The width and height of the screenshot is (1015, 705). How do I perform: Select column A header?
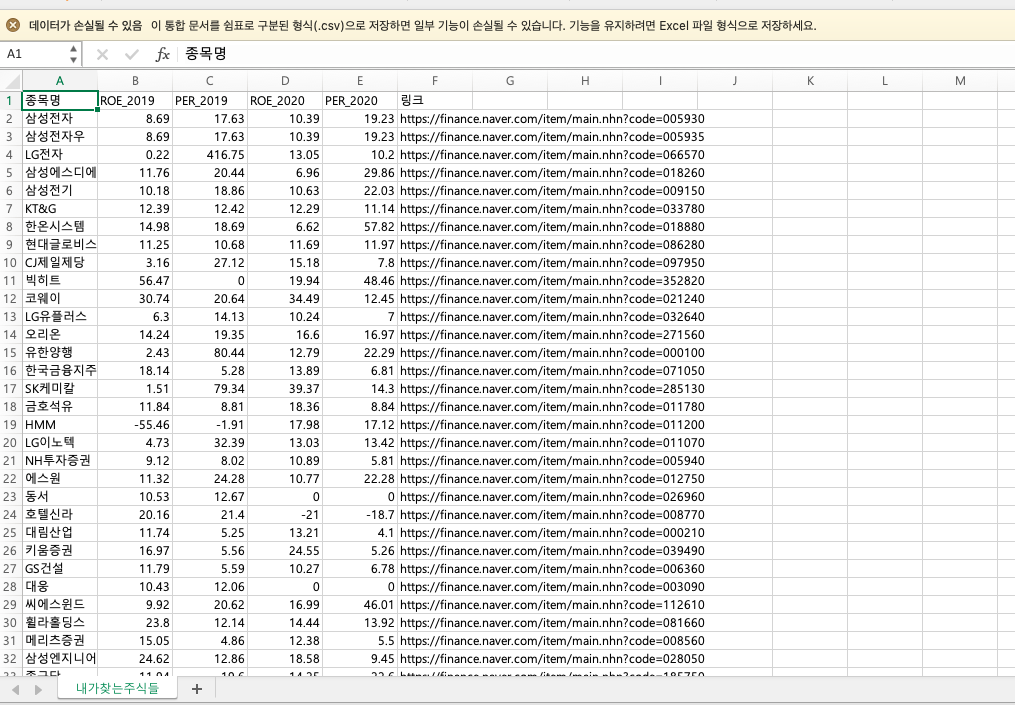pos(60,81)
